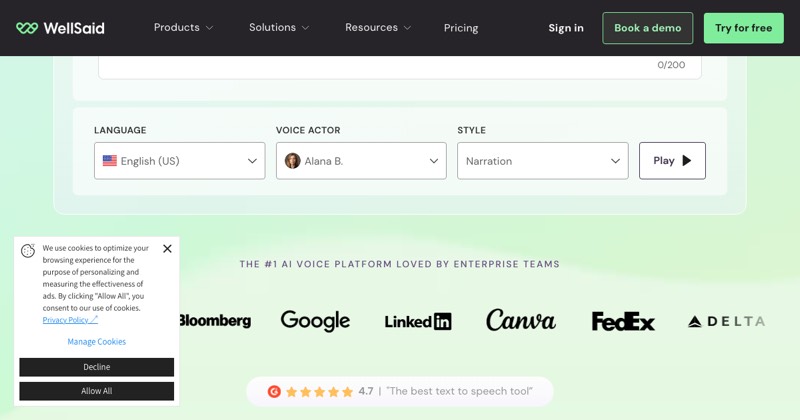Click the Solutions chevron arrow
The image size is (800, 420).
[305, 28]
